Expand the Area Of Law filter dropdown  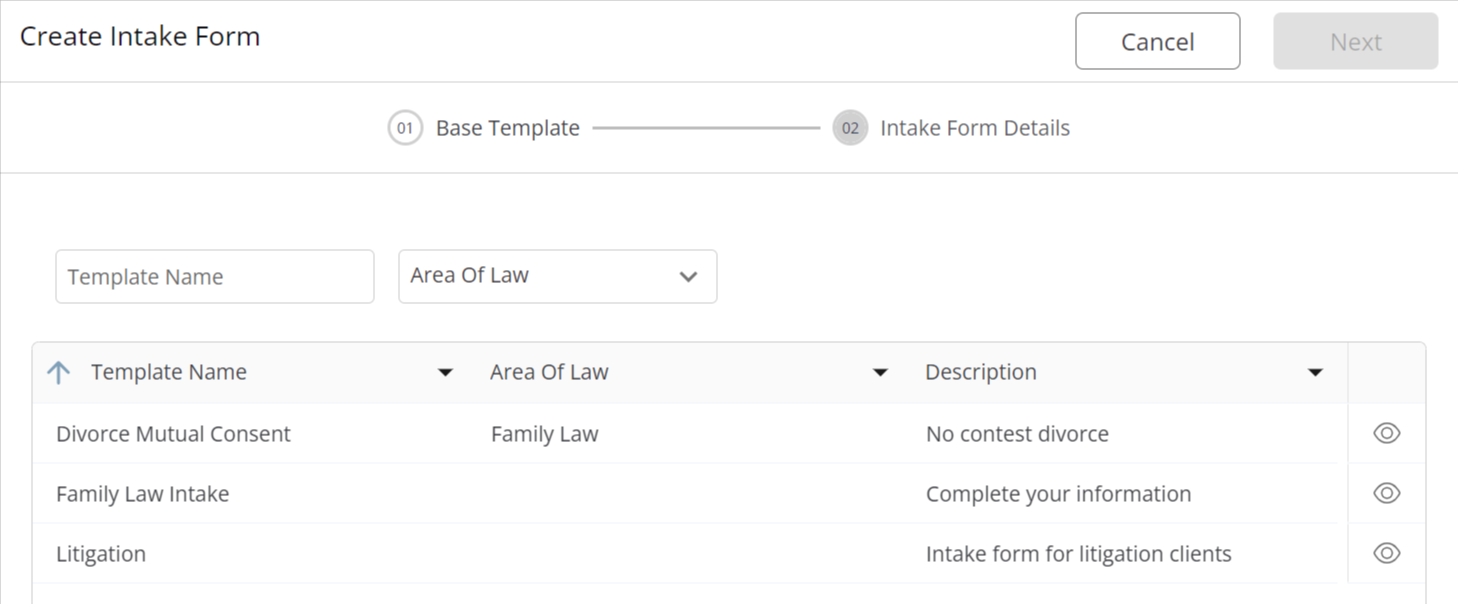point(558,276)
